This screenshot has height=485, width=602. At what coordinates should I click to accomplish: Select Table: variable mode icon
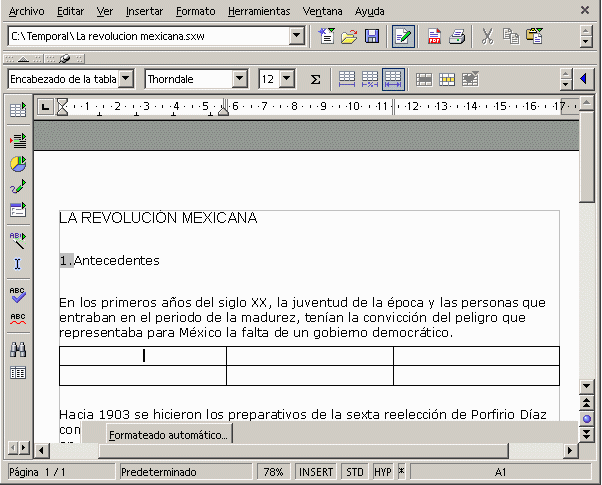[393, 79]
